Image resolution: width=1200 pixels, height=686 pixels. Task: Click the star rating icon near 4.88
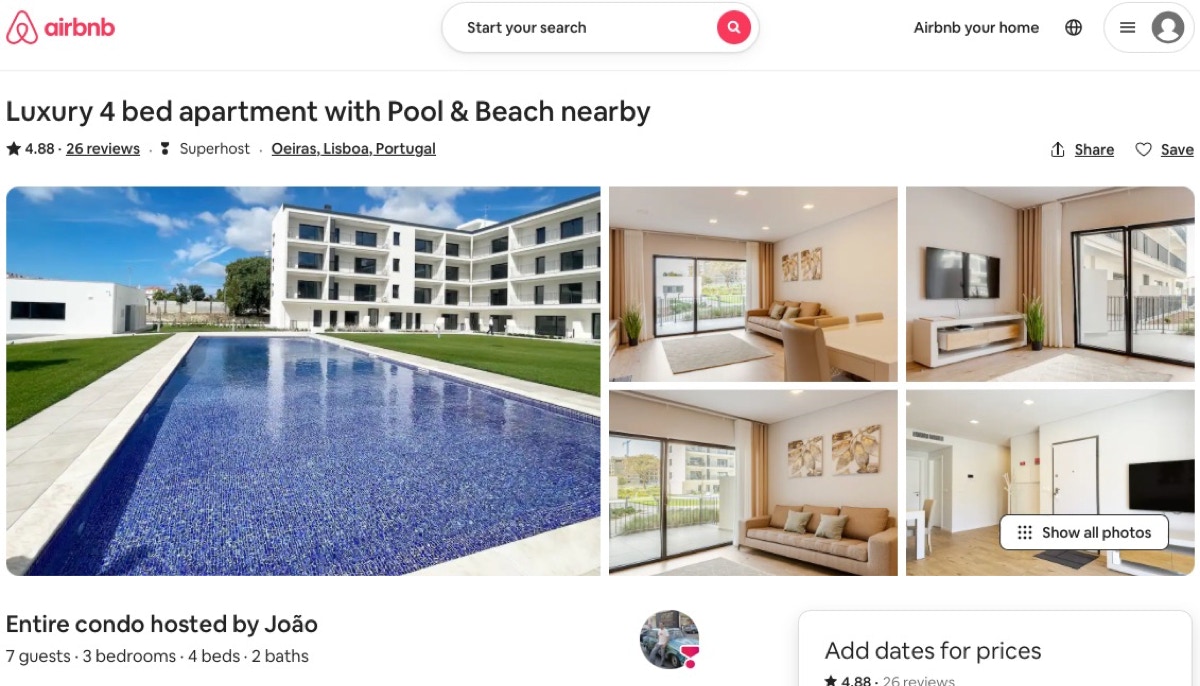[x=14, y=148]
